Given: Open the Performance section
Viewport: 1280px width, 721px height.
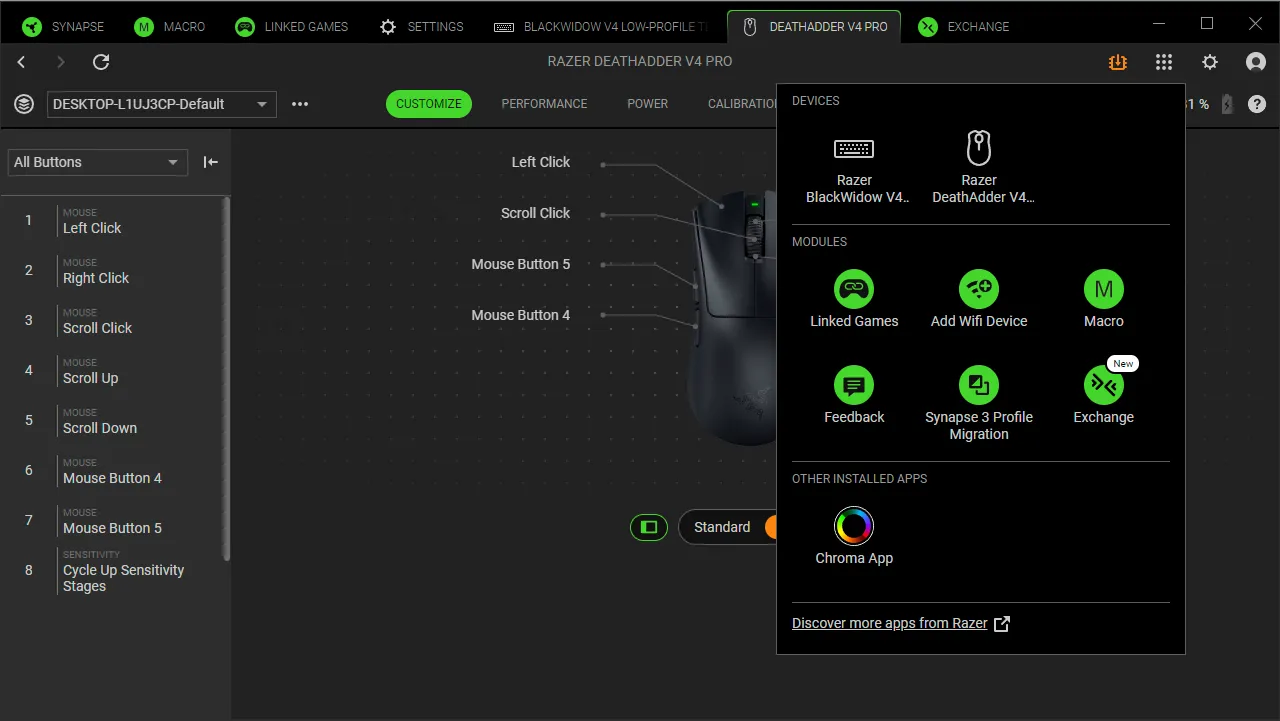Looking at the screenshot, I should [x=544, y=104].
